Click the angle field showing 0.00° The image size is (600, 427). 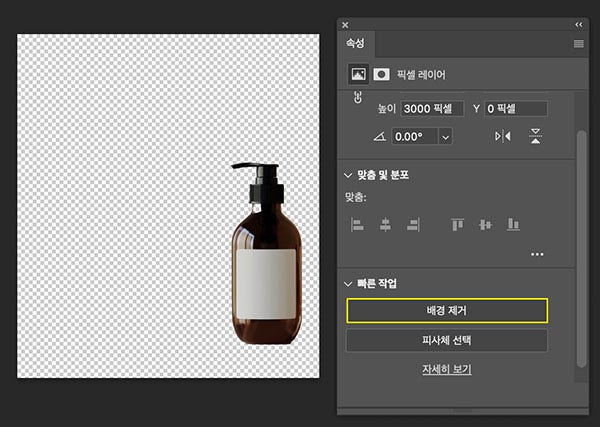(415, 137)
